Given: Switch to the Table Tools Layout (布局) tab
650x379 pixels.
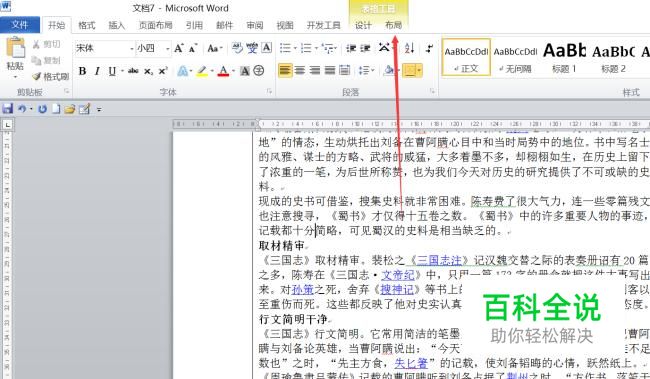Looking at the screenshot, I should click(x=393, y=25).
